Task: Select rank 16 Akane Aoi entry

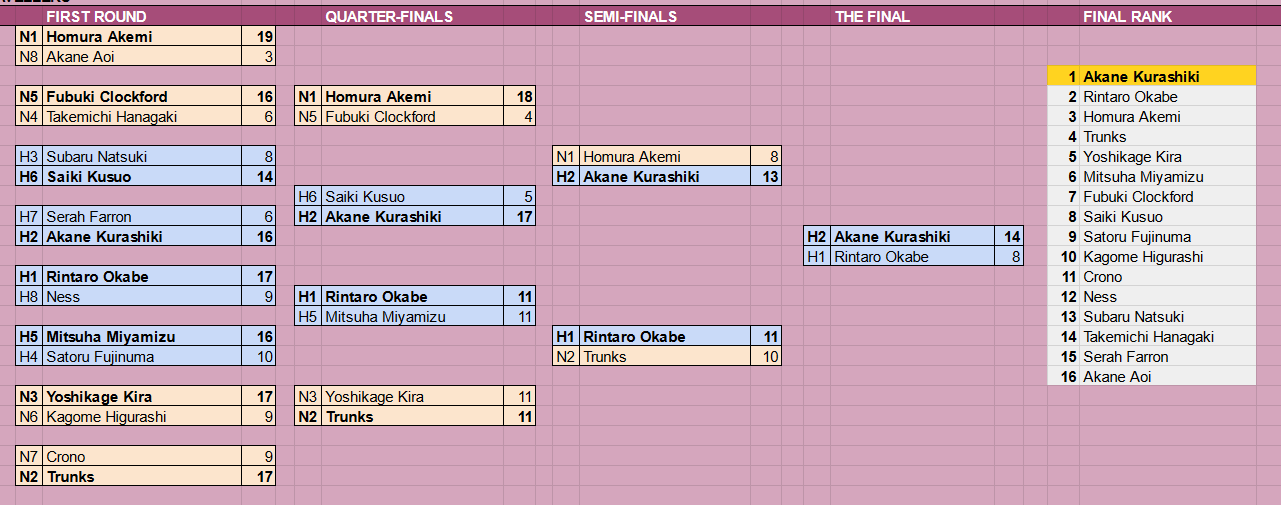Action: (x=1152, y=377)
